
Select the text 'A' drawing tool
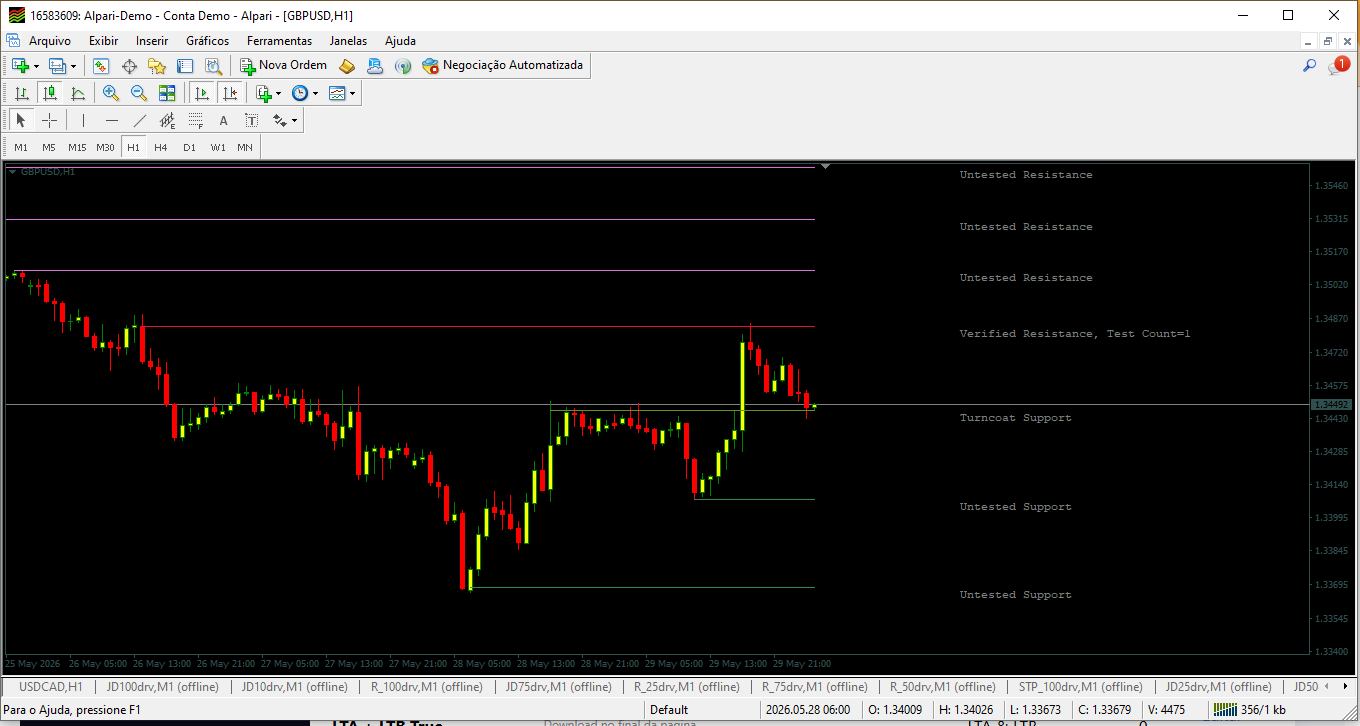click(x=223, y=120)
